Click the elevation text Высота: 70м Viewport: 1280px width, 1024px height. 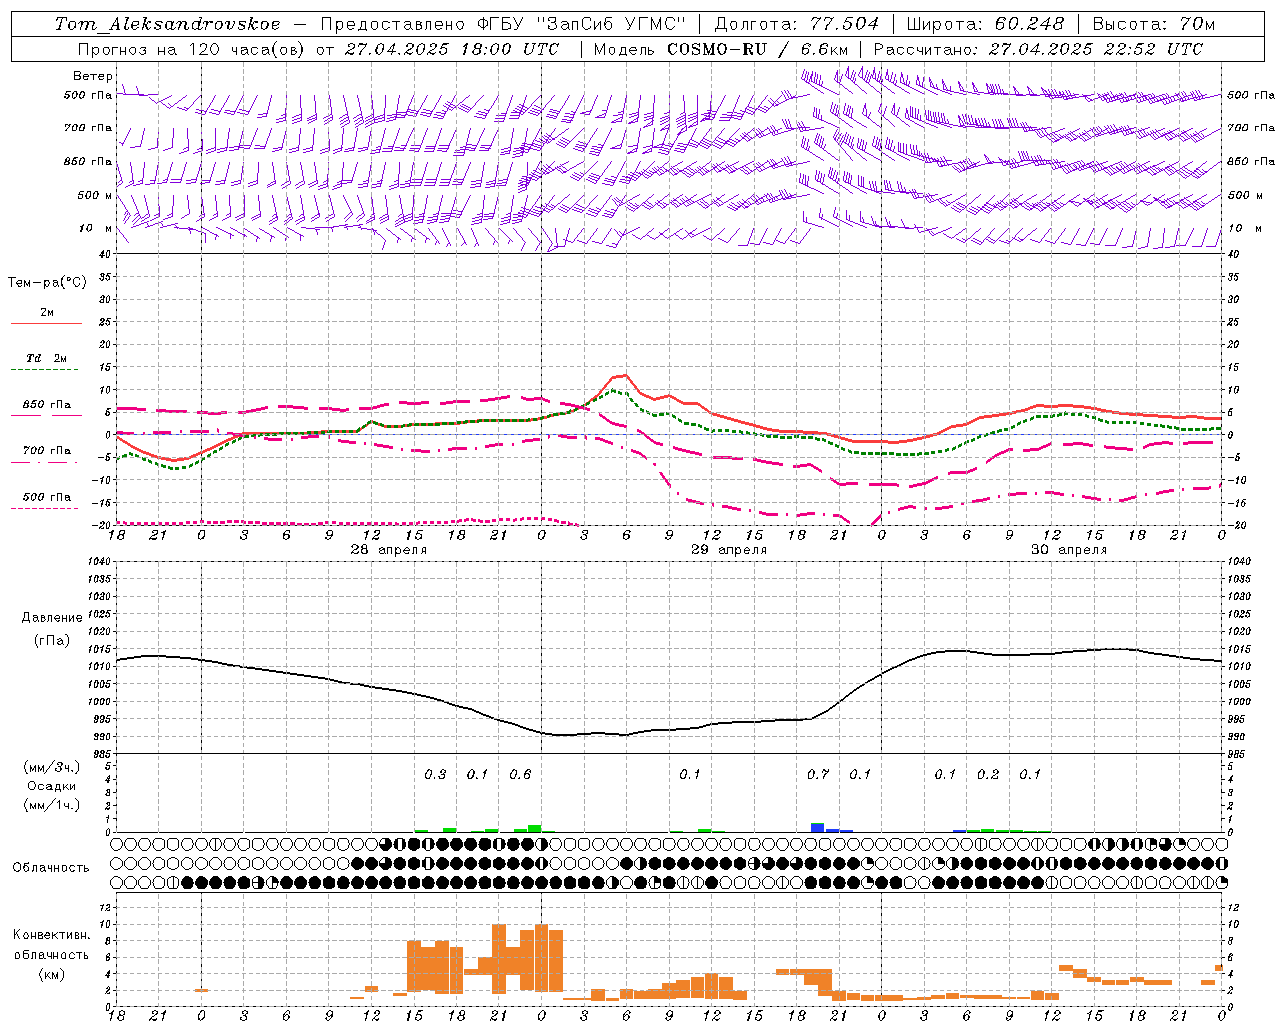(1153, 24)
